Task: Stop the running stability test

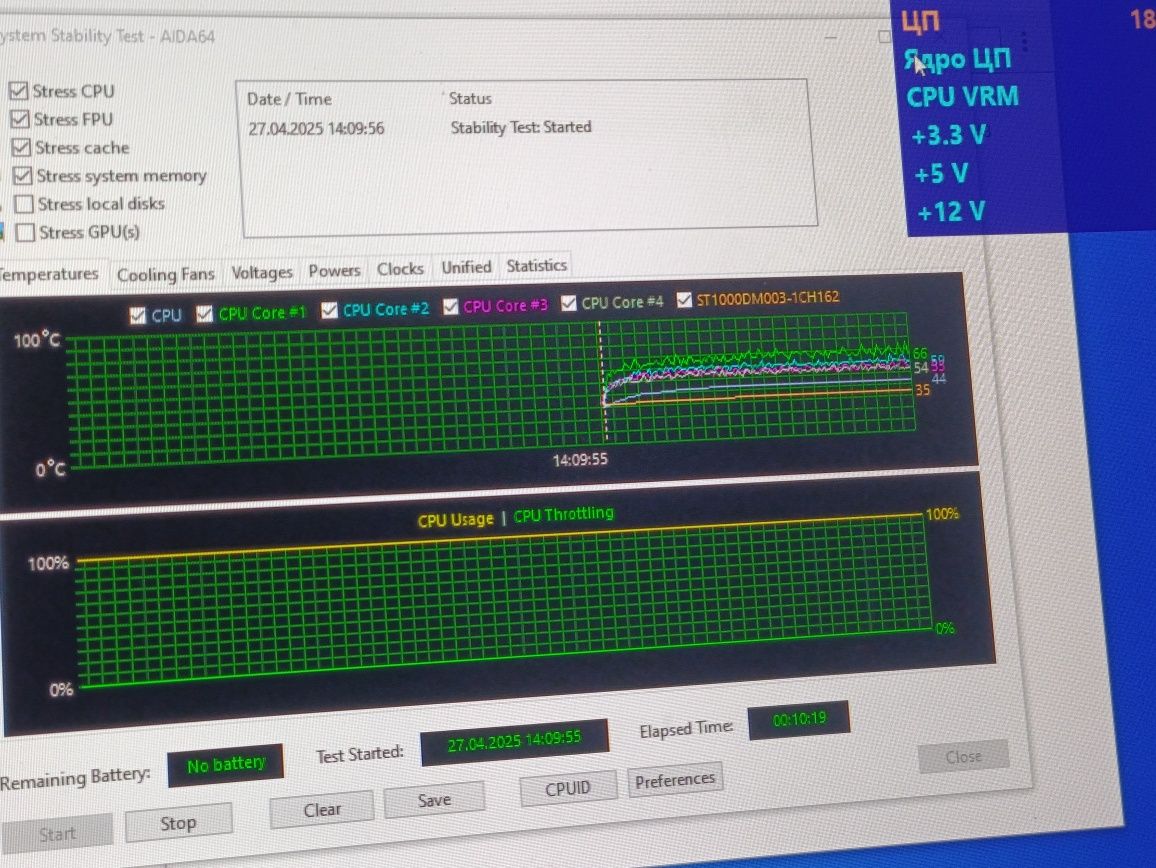Action: (x=178, y=822)
